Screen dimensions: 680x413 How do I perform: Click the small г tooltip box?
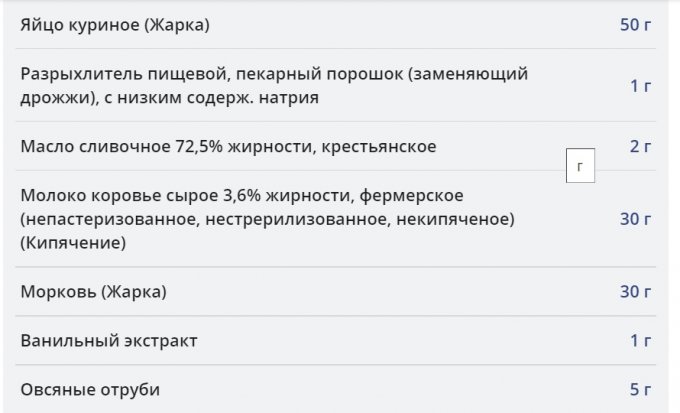pos(580,166)
